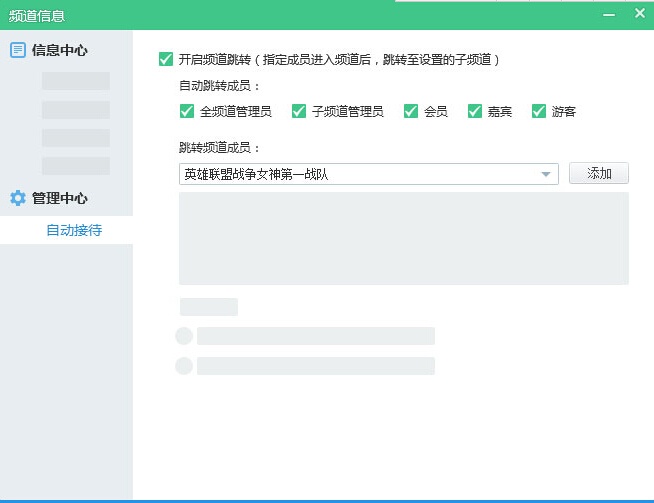654x503 pixels.
Task: Select the first gray radio circle placeholder
Action: (184, 336)
